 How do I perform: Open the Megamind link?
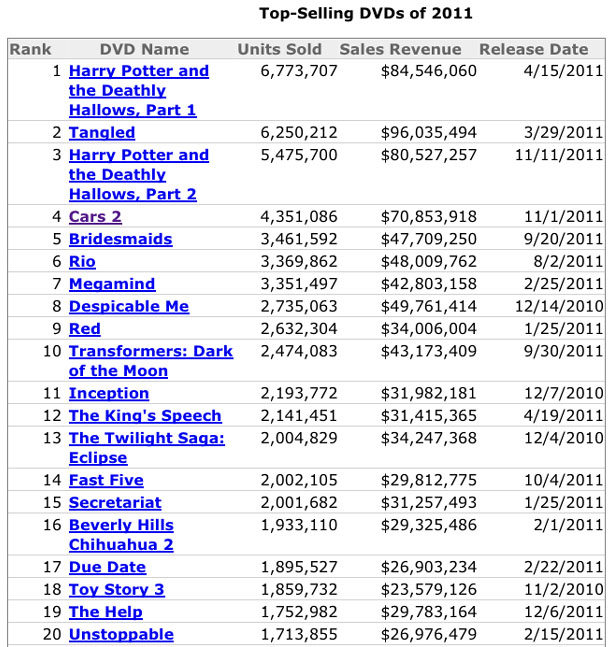click(x=112, y=284)
